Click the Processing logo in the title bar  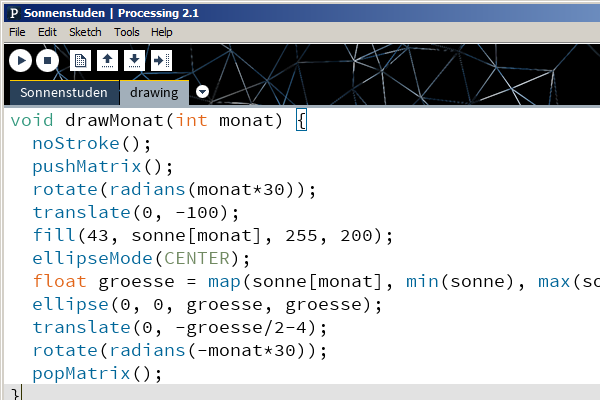(x=14, y=13)
